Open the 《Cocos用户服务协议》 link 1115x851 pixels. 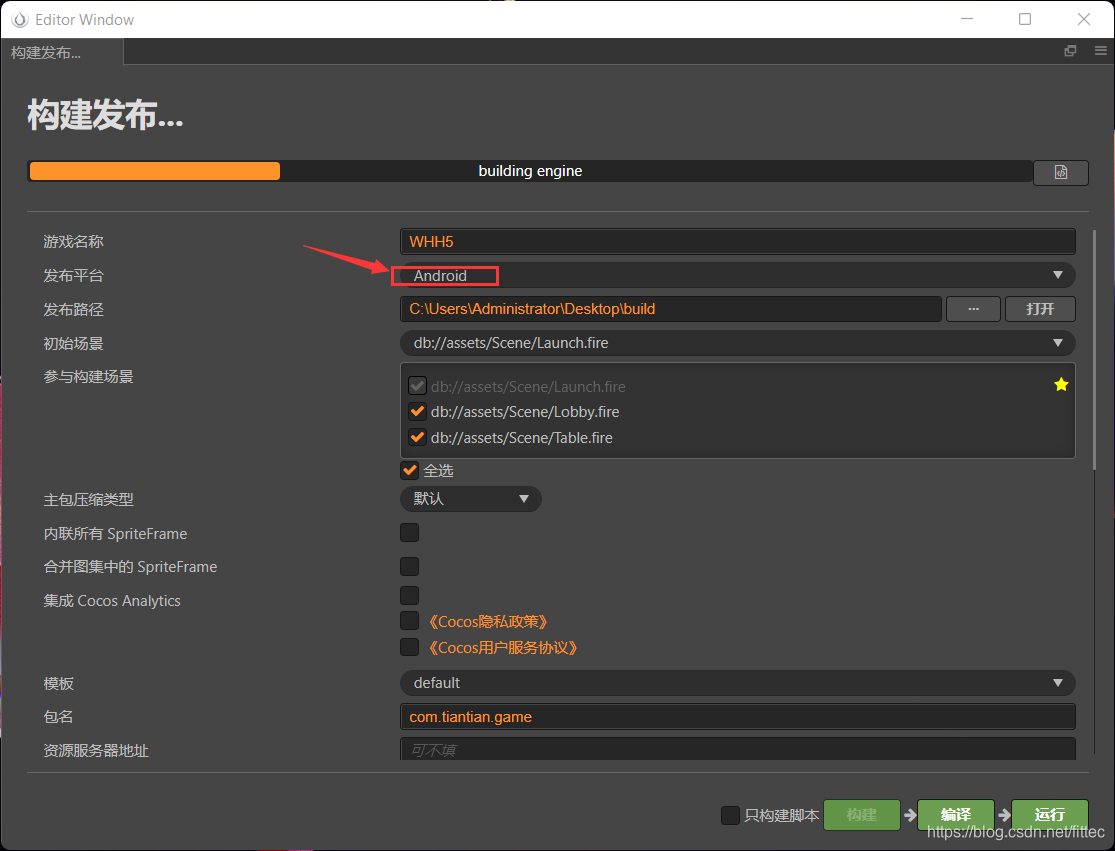(x=502, y=648)
